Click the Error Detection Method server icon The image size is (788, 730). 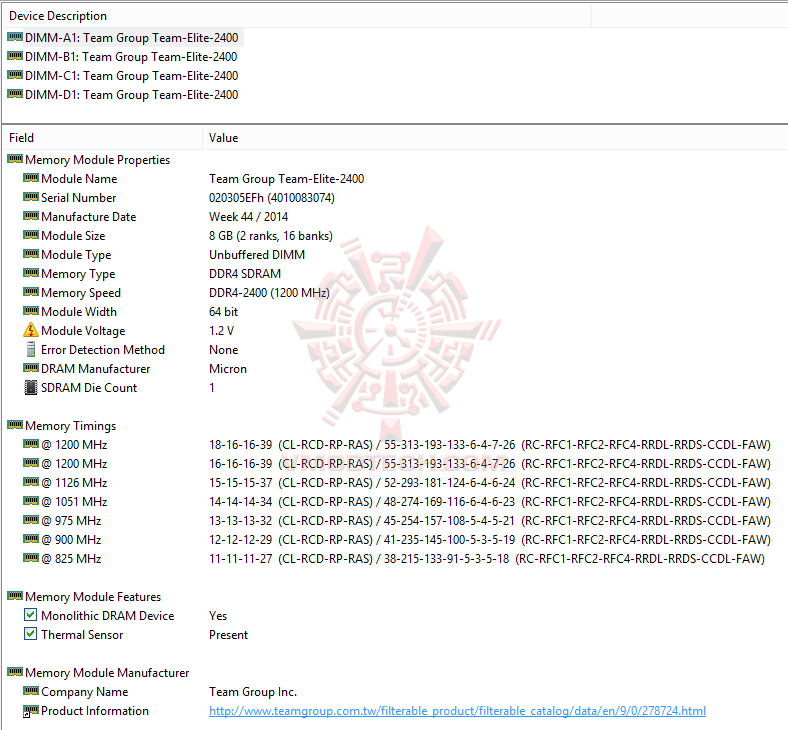pos(31,349)
